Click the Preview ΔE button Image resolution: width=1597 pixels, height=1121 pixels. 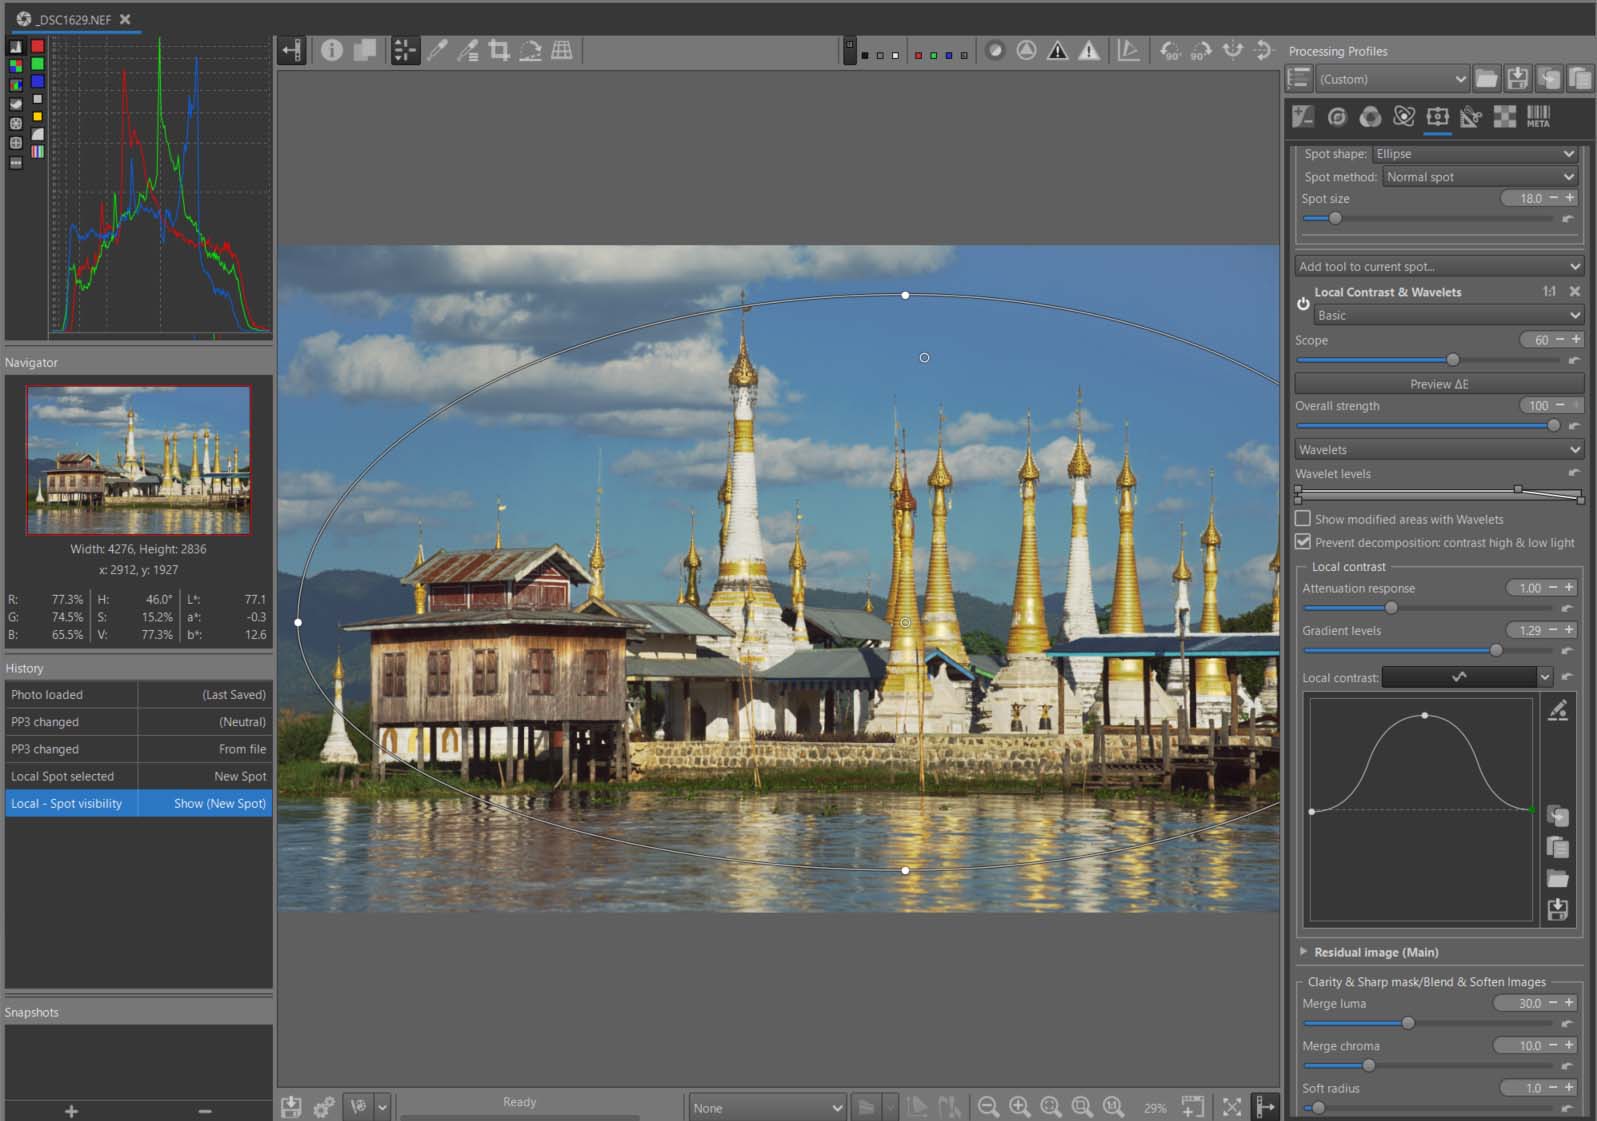tap(1438, 384)
